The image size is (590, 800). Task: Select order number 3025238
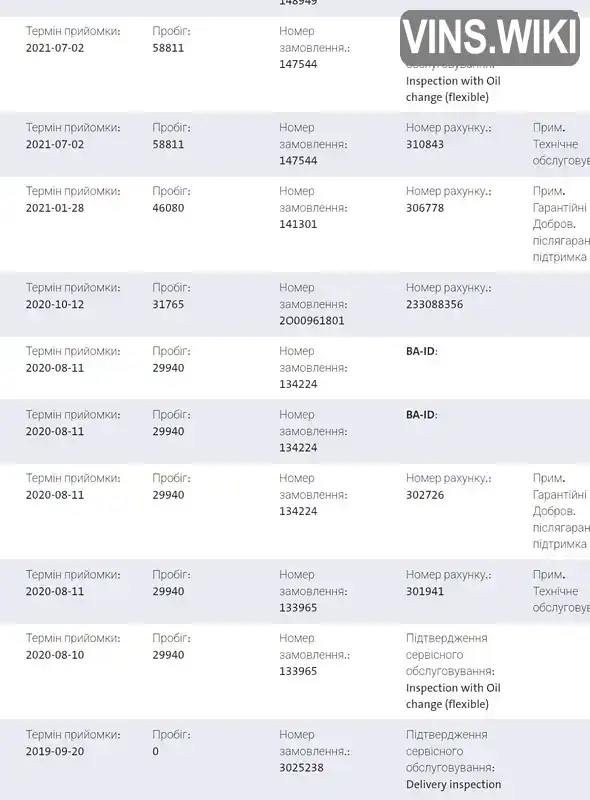(301, 768)
